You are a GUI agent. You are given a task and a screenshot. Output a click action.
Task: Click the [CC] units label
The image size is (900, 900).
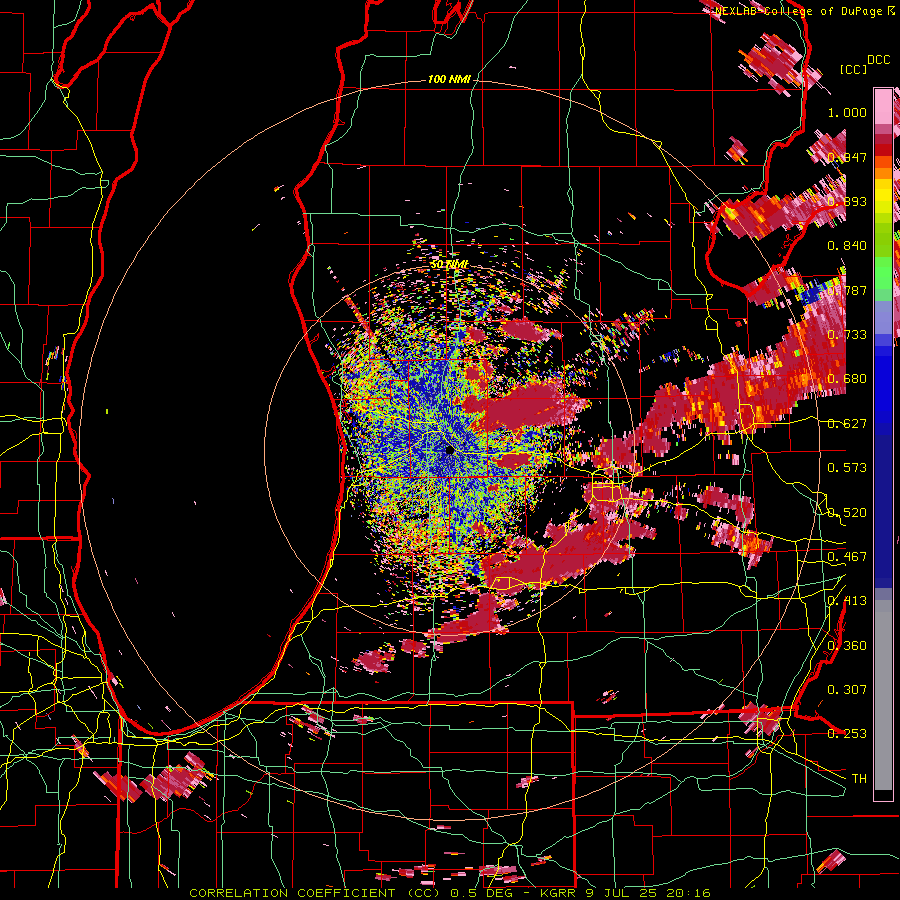(x=853, y=69)
